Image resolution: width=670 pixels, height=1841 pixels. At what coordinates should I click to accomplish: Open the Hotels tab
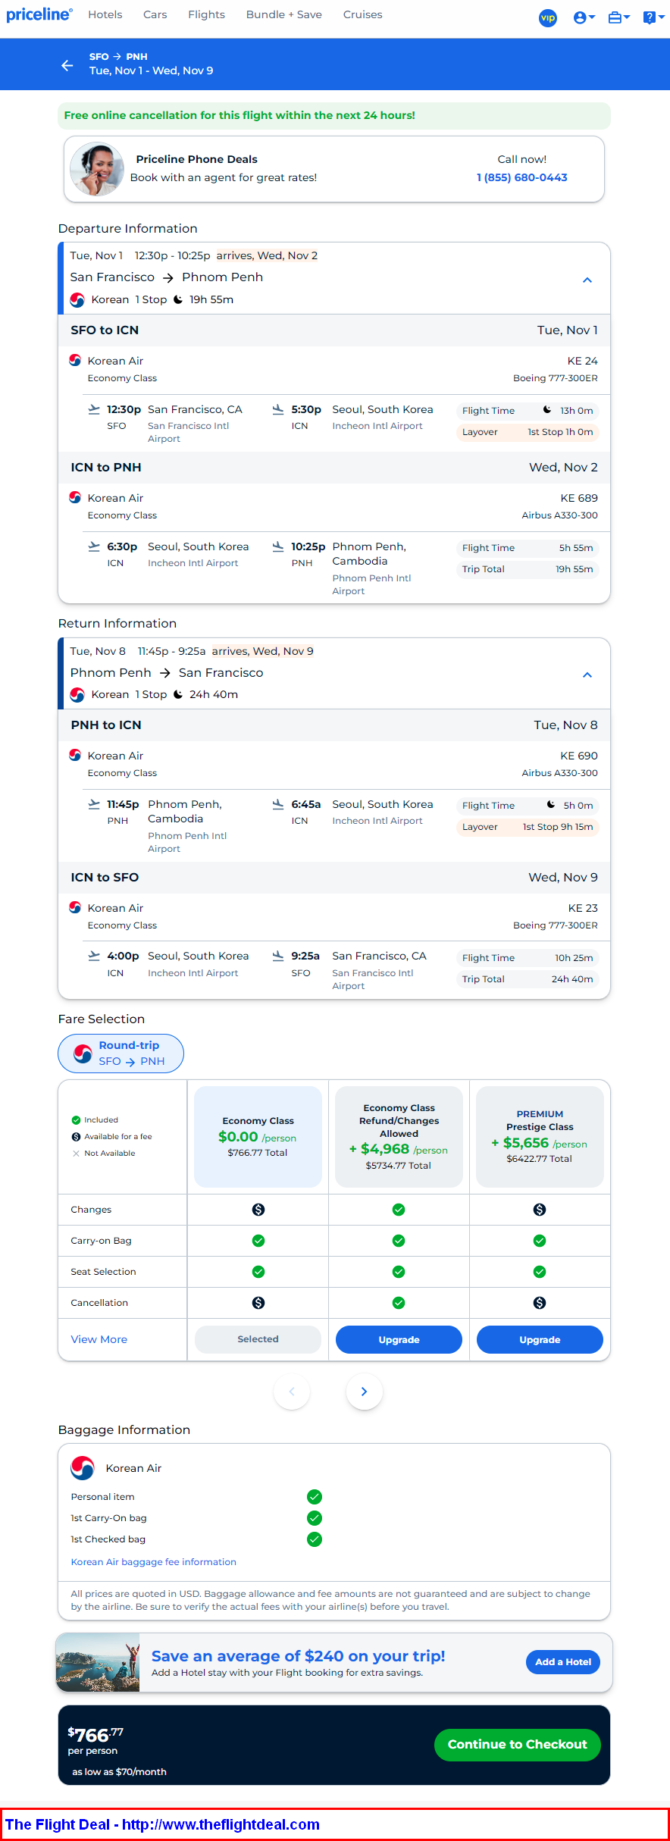click(105, 15)
